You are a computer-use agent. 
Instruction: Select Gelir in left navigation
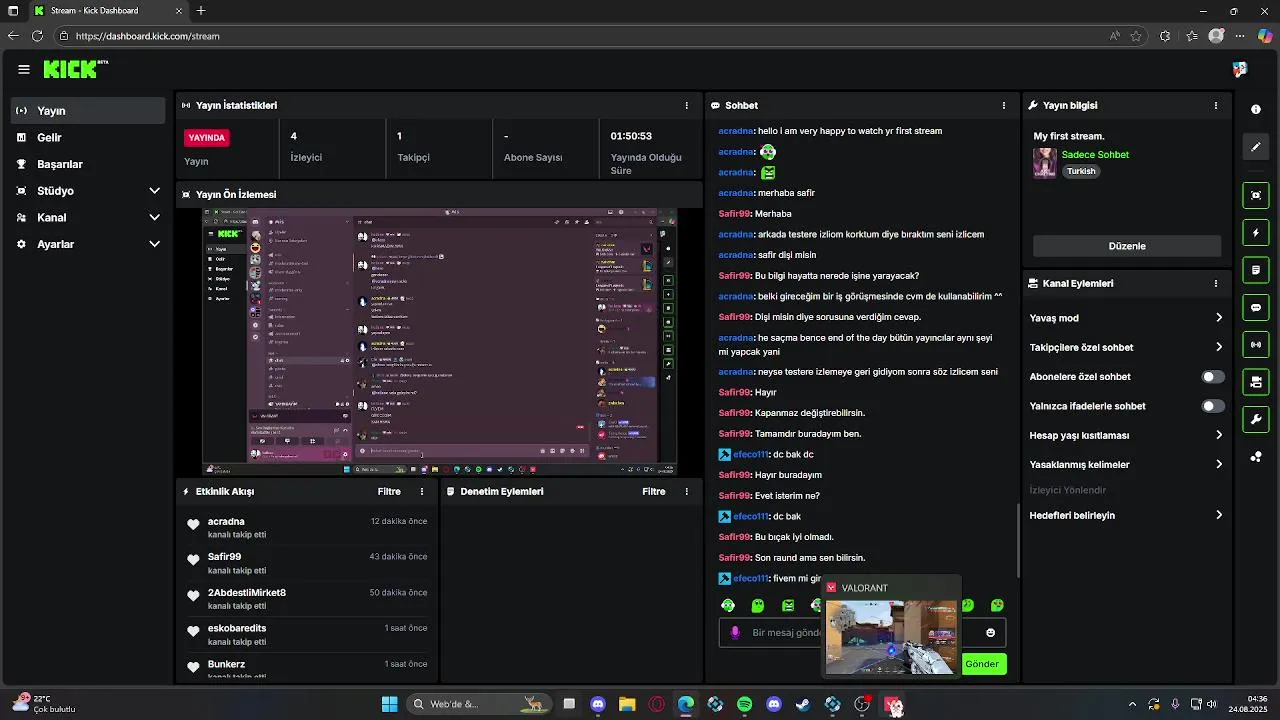pos(88,138)
